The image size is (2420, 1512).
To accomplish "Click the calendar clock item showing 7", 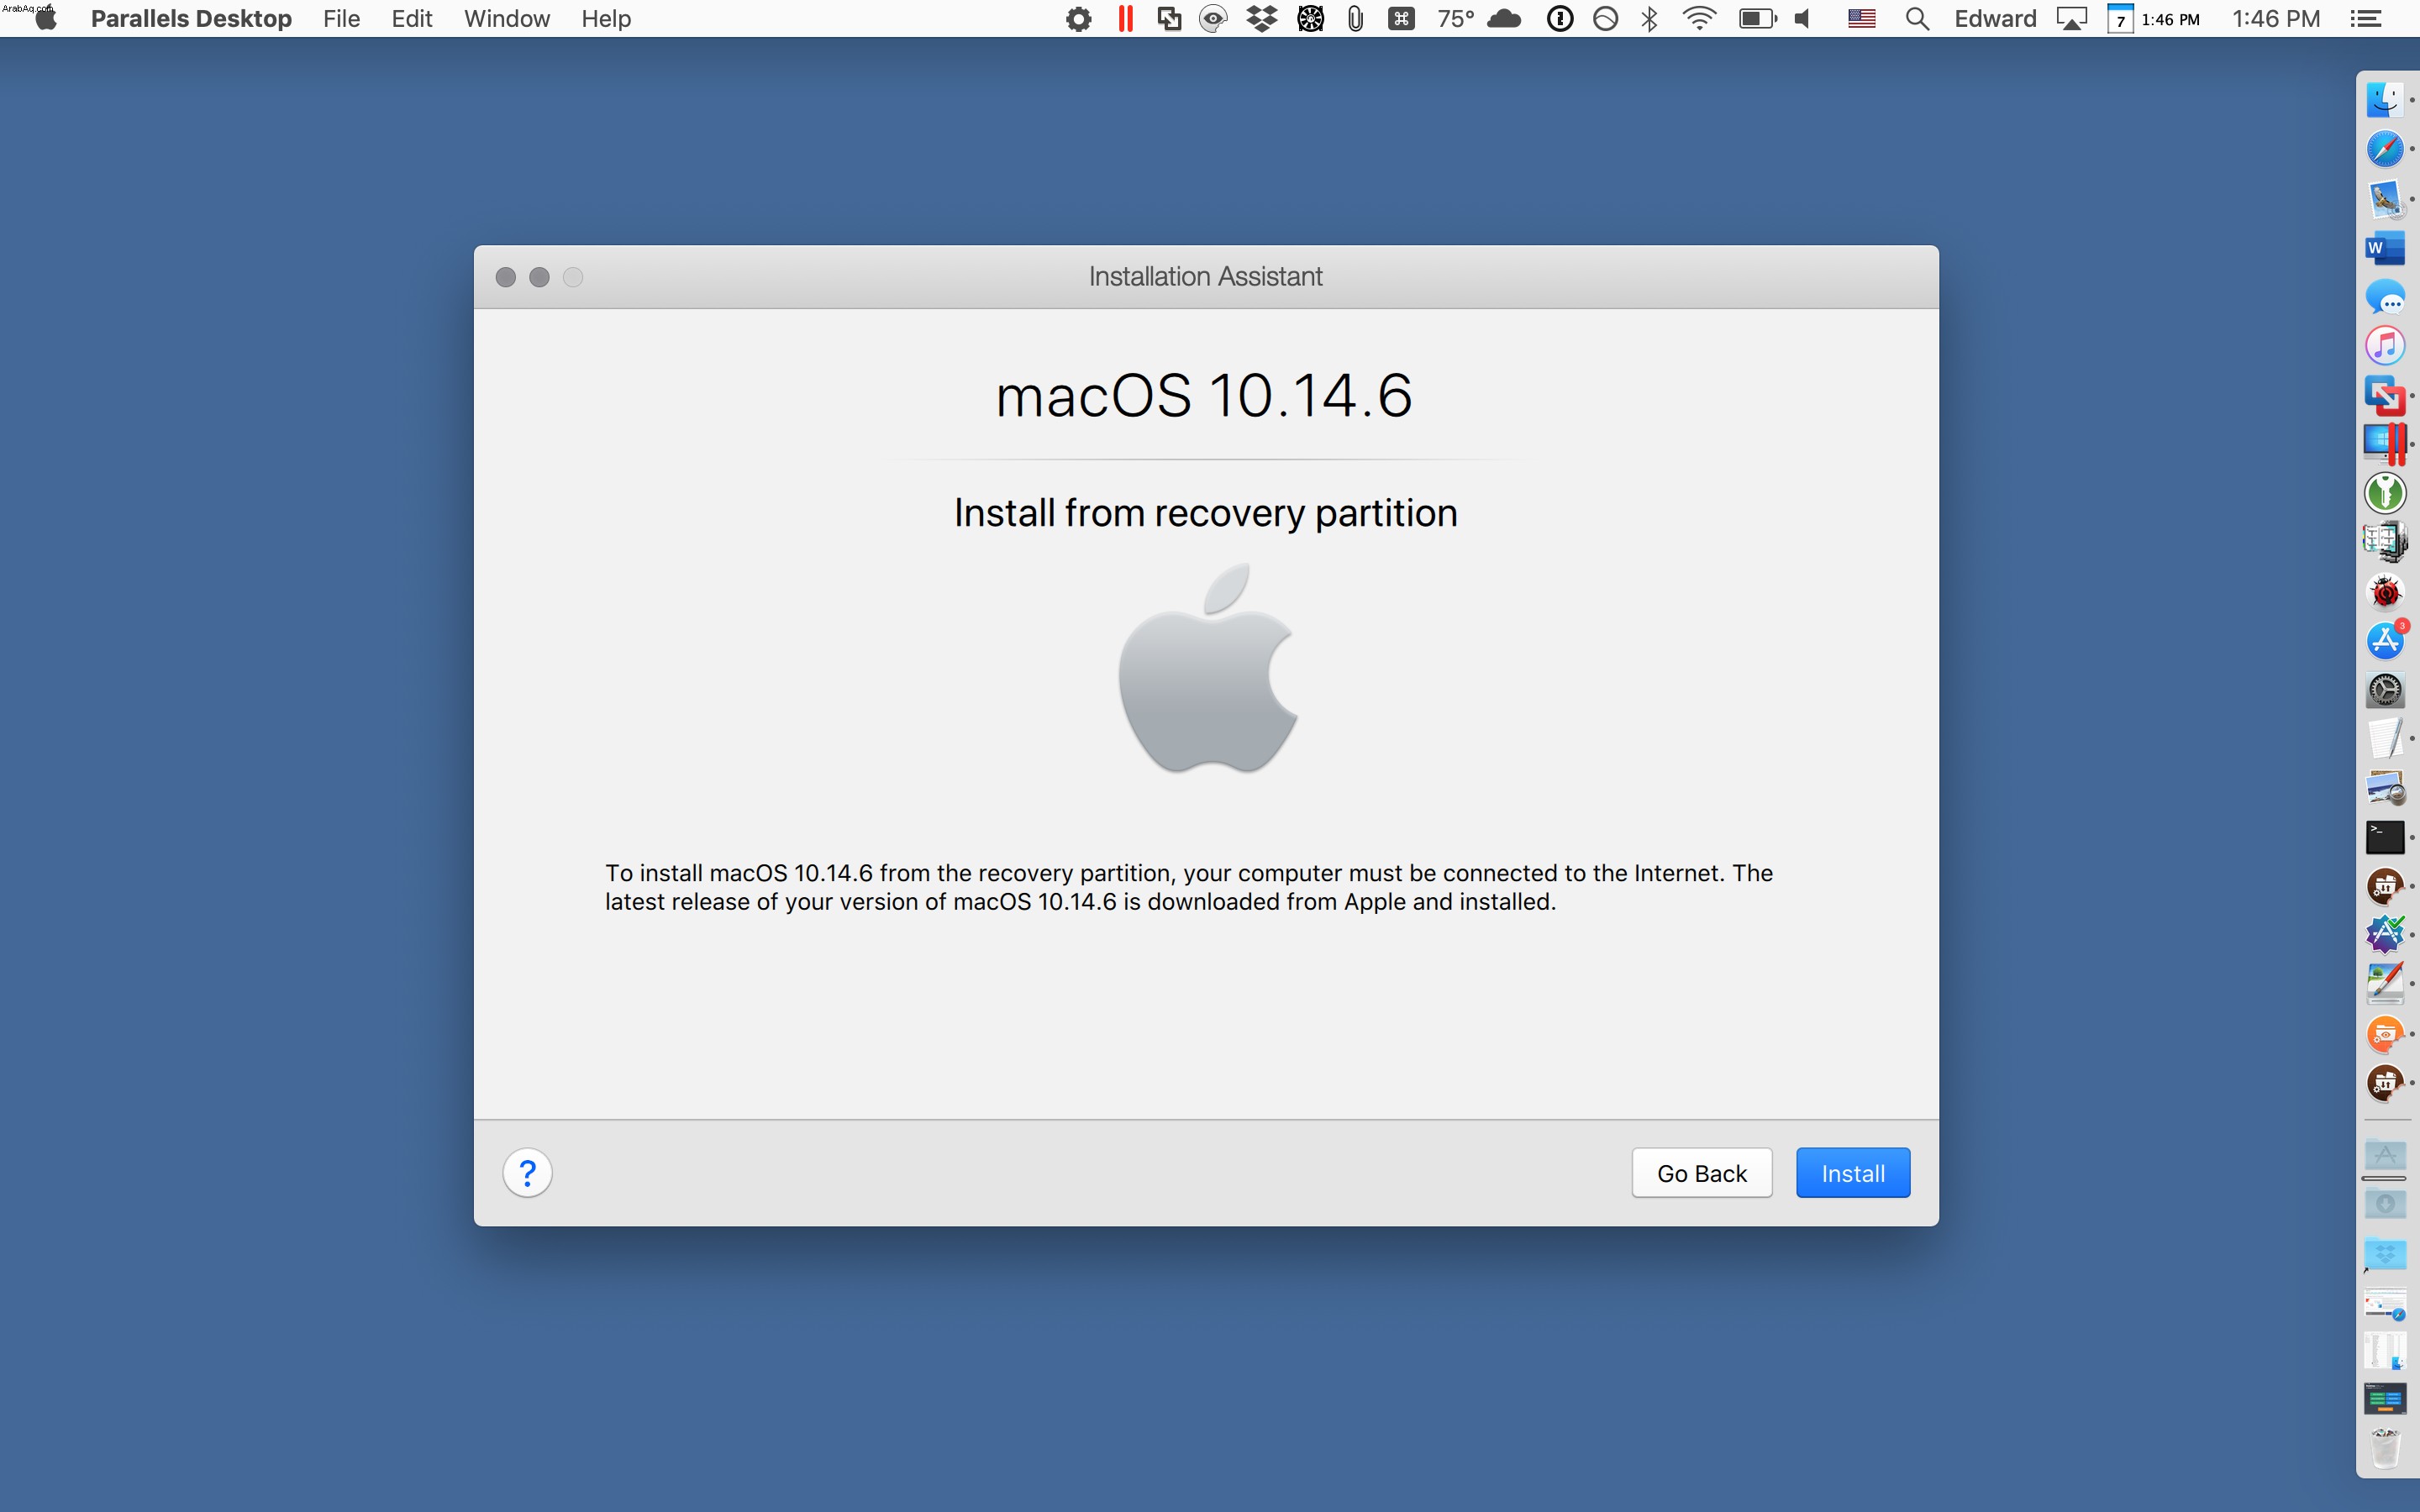I will (x=2153, y=18).
